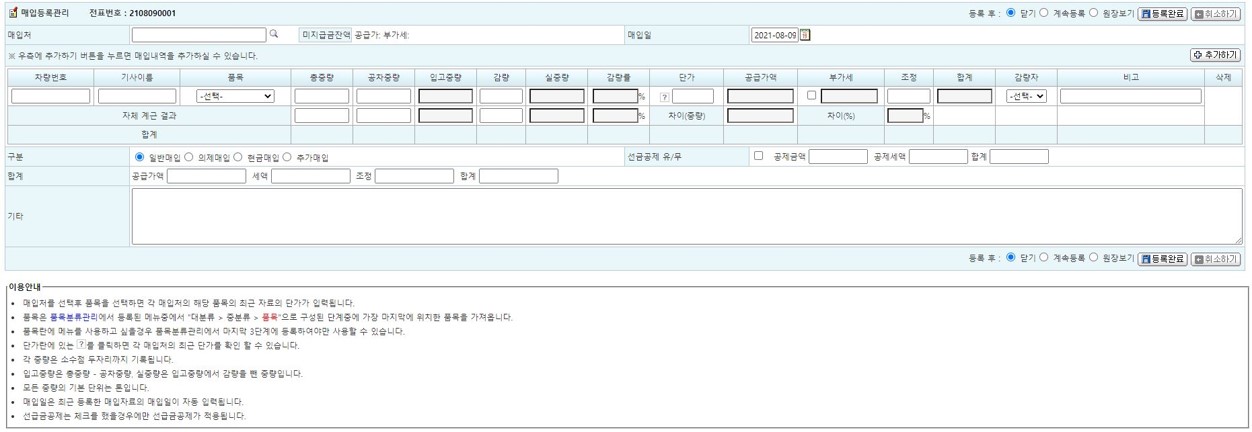
Task: Click the 공급가액 total field in 합계 row
Action: click(207, 177)
